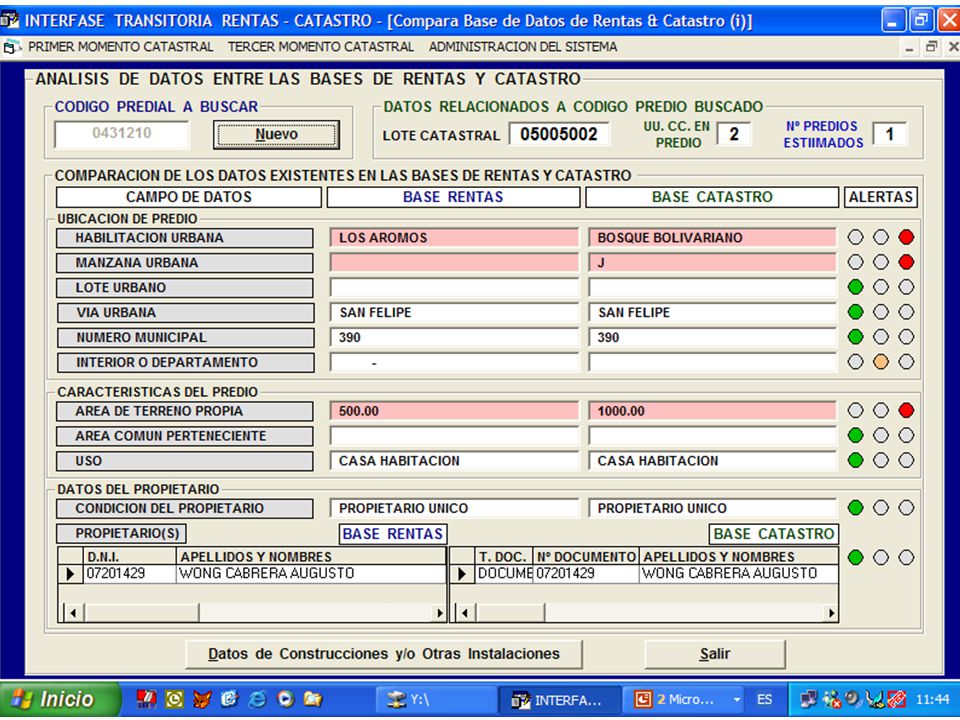Click the red alert light for MANZANA URBANA
The height and width of the screenshot is (720, 960).
point(906,263)
